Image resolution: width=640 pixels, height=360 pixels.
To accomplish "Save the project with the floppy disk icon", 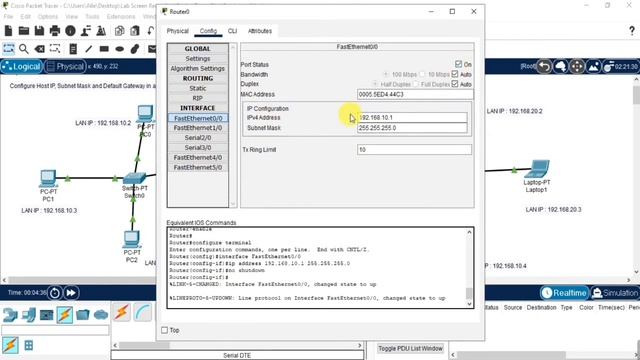I will [39, 31].
